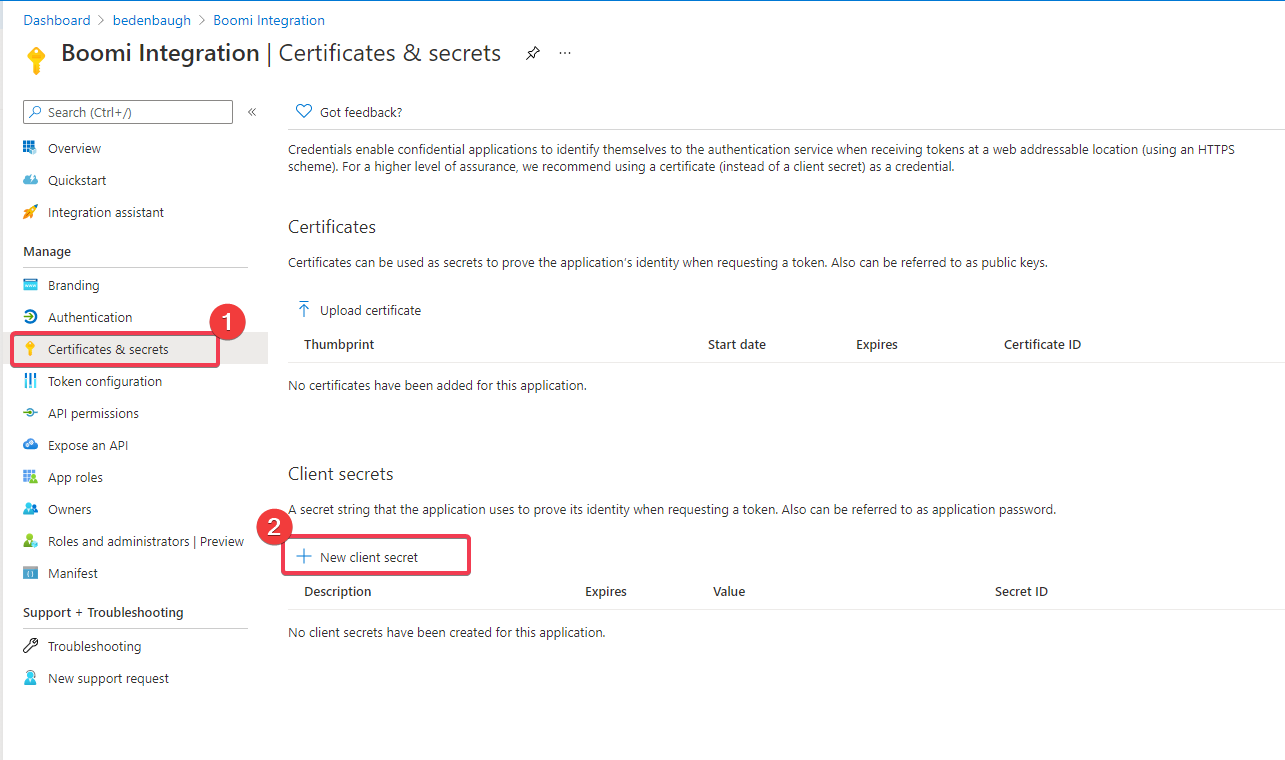The image size is (1285, 760).
Task: Click the bedenbaugh breadcrumb link
Action: (x=152, y=20)
